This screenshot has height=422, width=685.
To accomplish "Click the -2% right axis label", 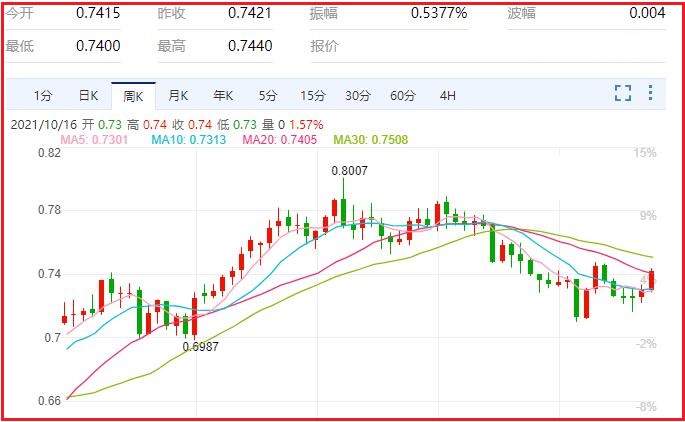I will pyautogui.click(x=647, y=343).
